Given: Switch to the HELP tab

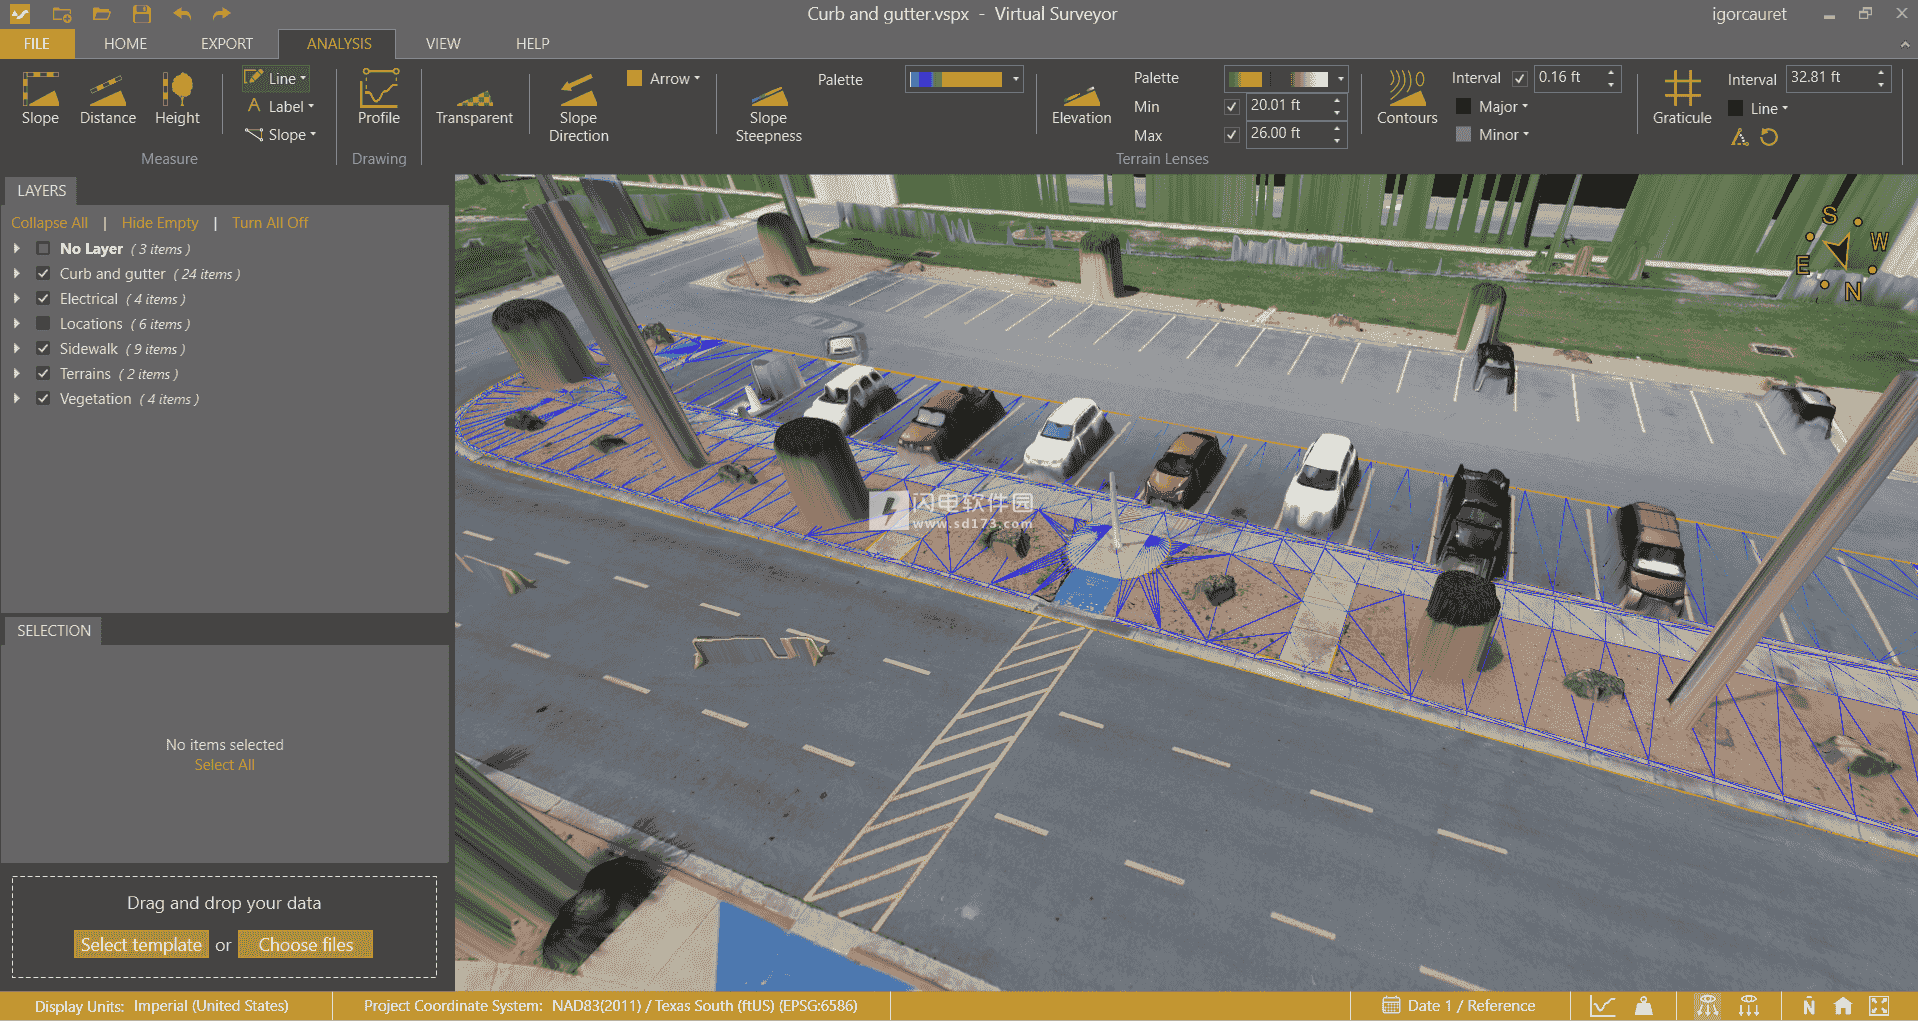Looking at the screenshot, I should 532,44.
